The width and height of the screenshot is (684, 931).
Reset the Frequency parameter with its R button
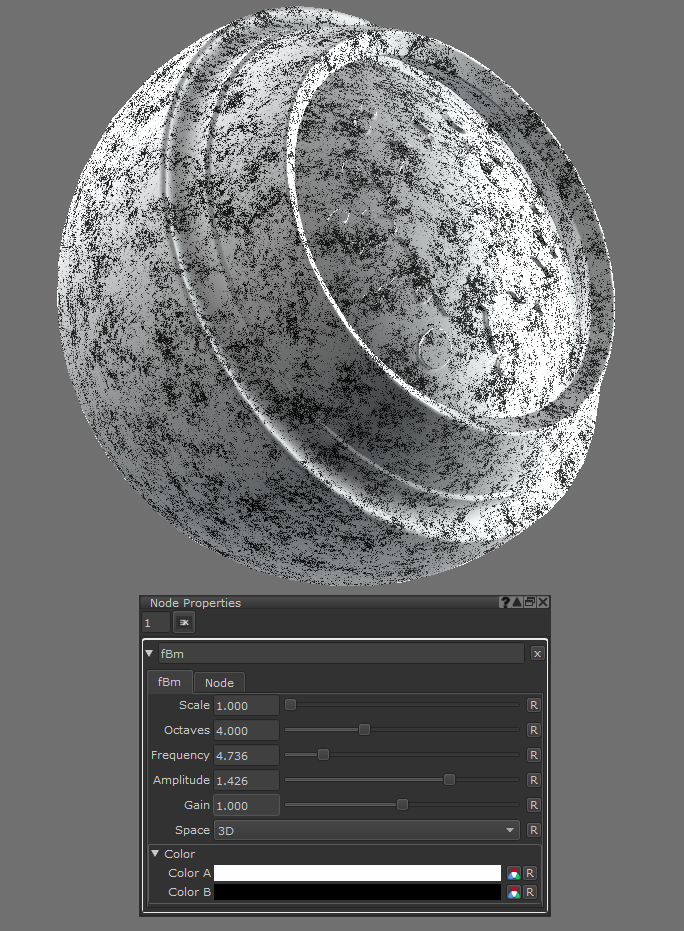(533, 755)
